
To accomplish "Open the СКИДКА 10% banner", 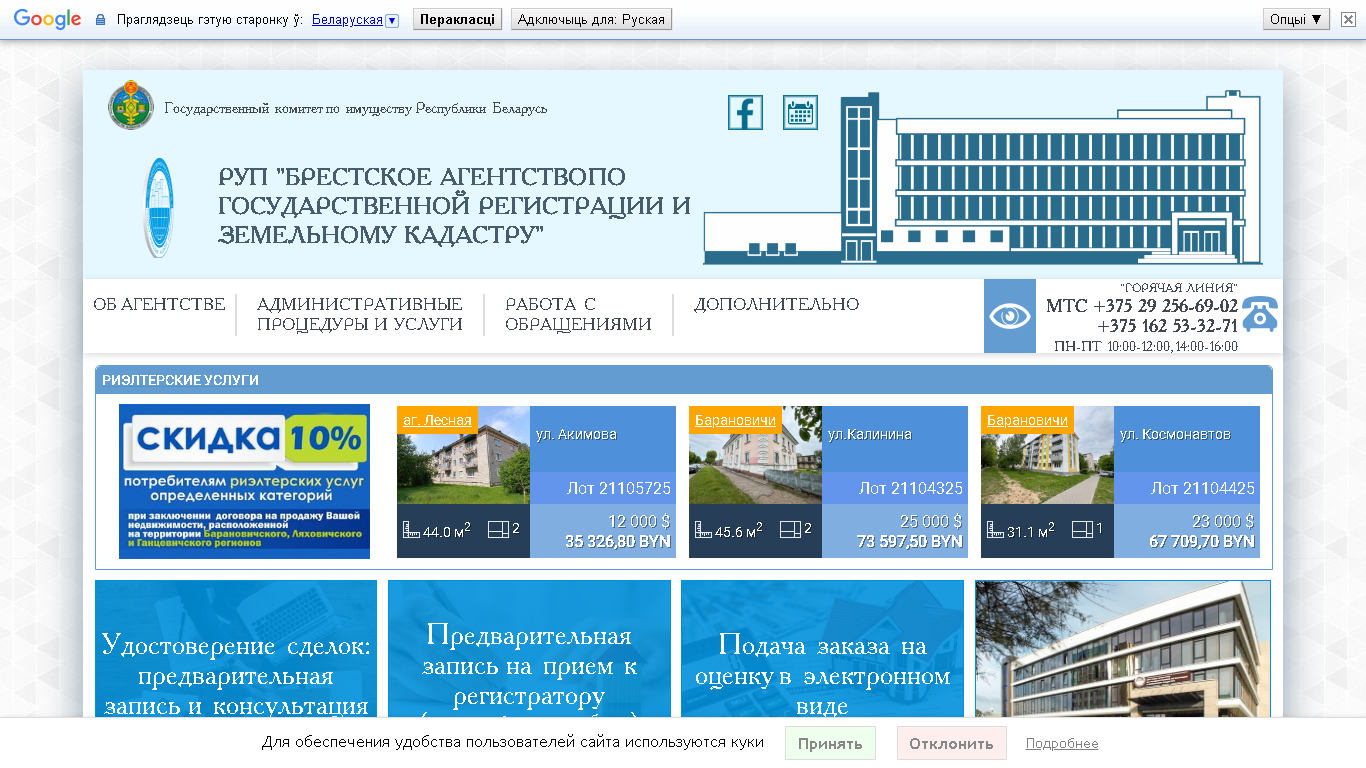I will point(244,481).
